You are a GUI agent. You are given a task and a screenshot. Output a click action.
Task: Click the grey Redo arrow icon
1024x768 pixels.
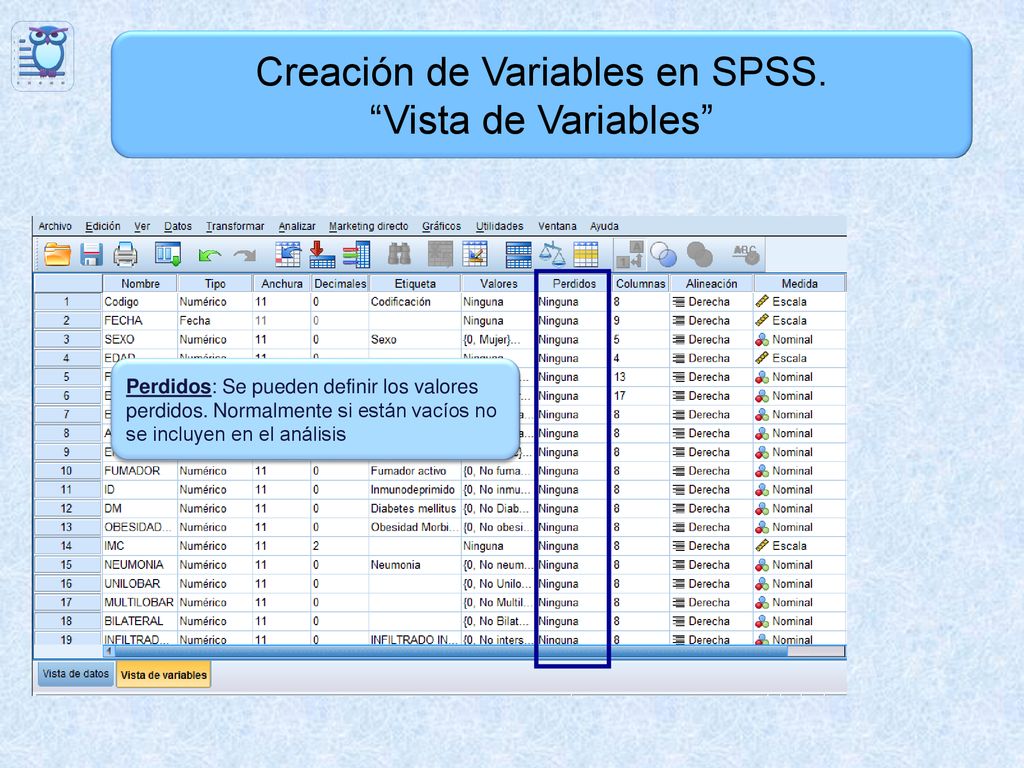tap(245, 255)
